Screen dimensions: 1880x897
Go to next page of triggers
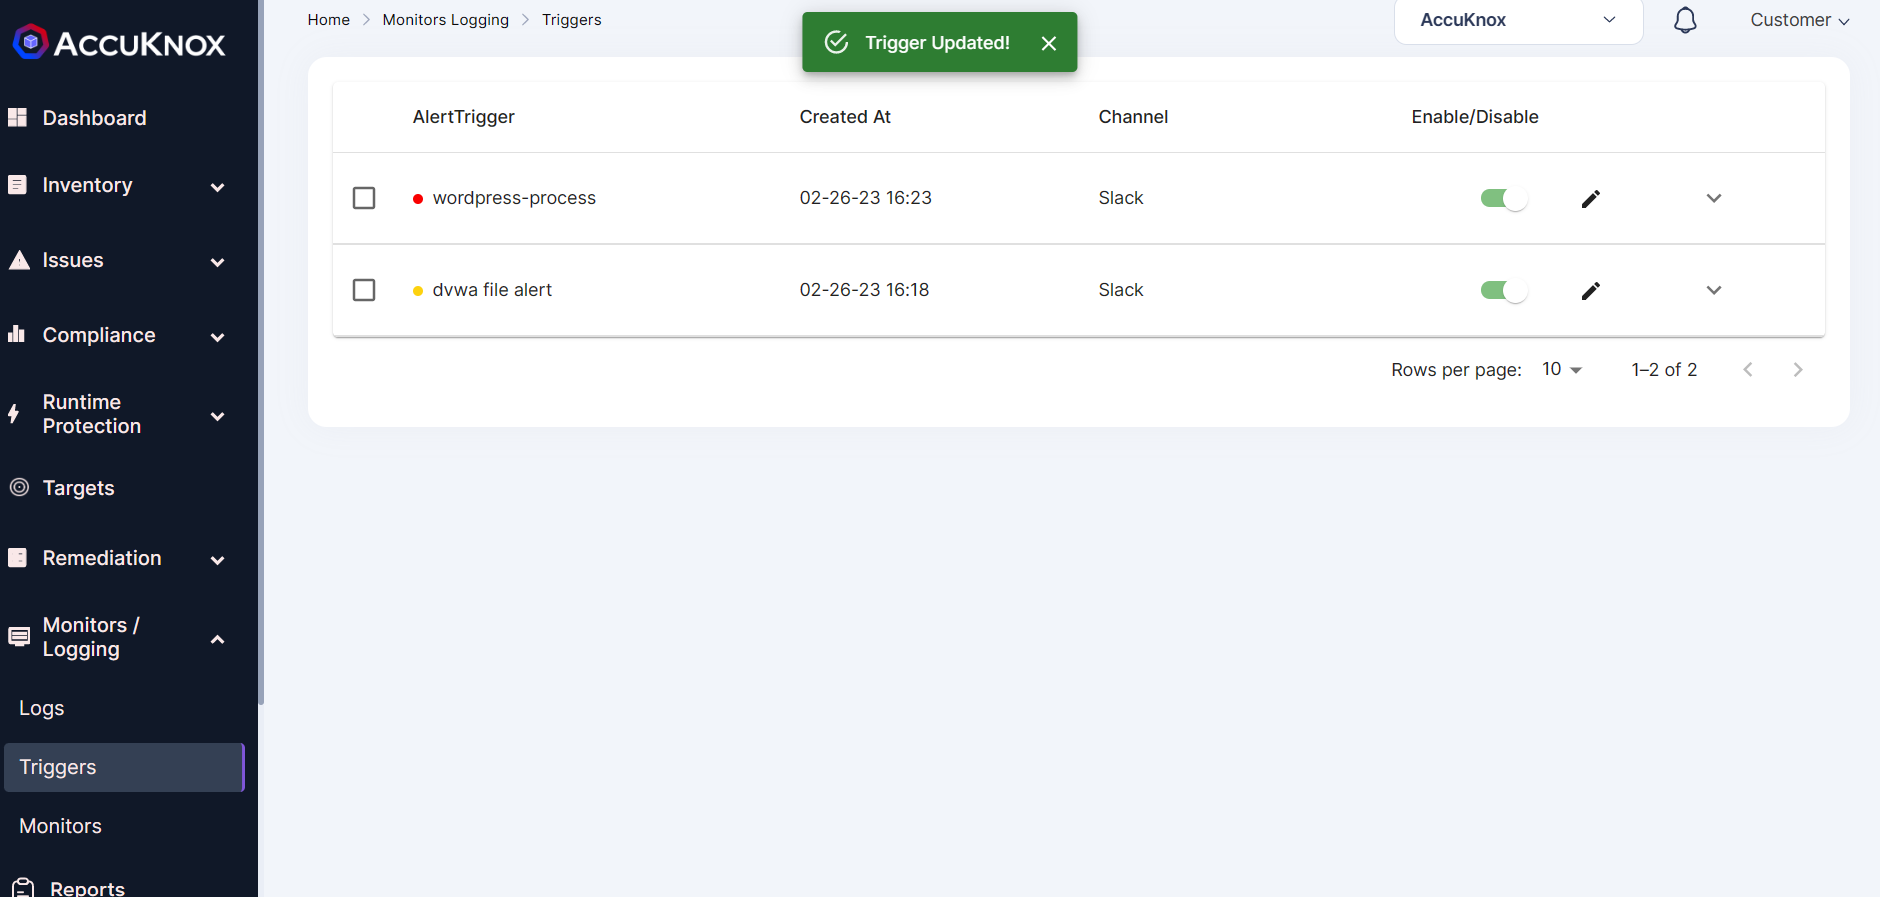pyautogui.click(x=1798, y=370)
